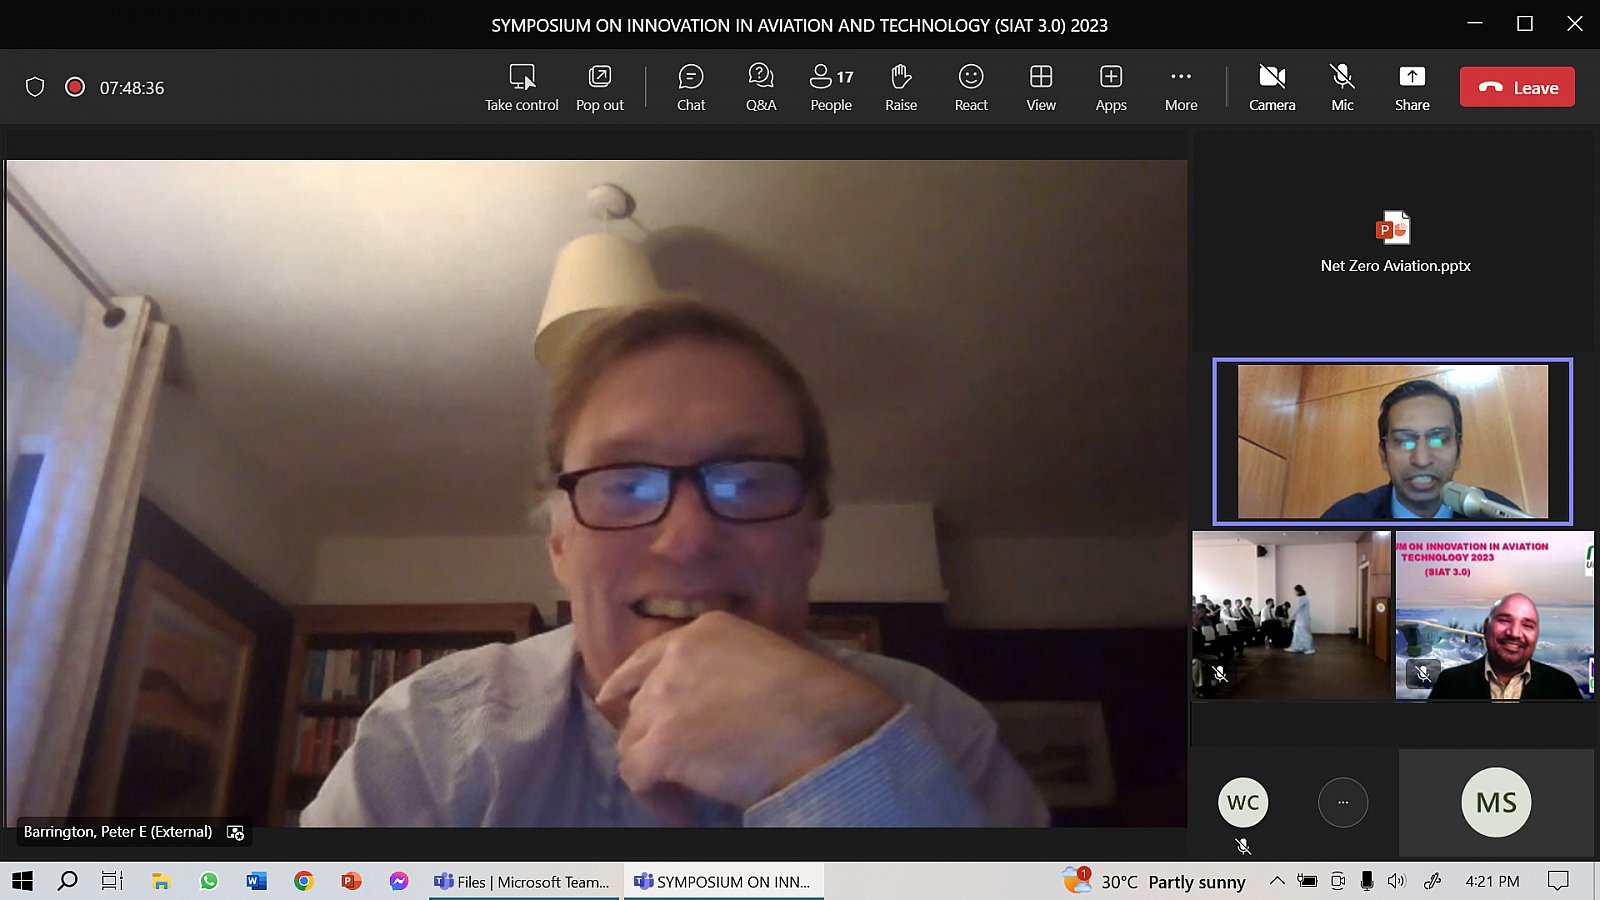Open the Q&A panel
1600x900 pixels.
coord(760,87)
